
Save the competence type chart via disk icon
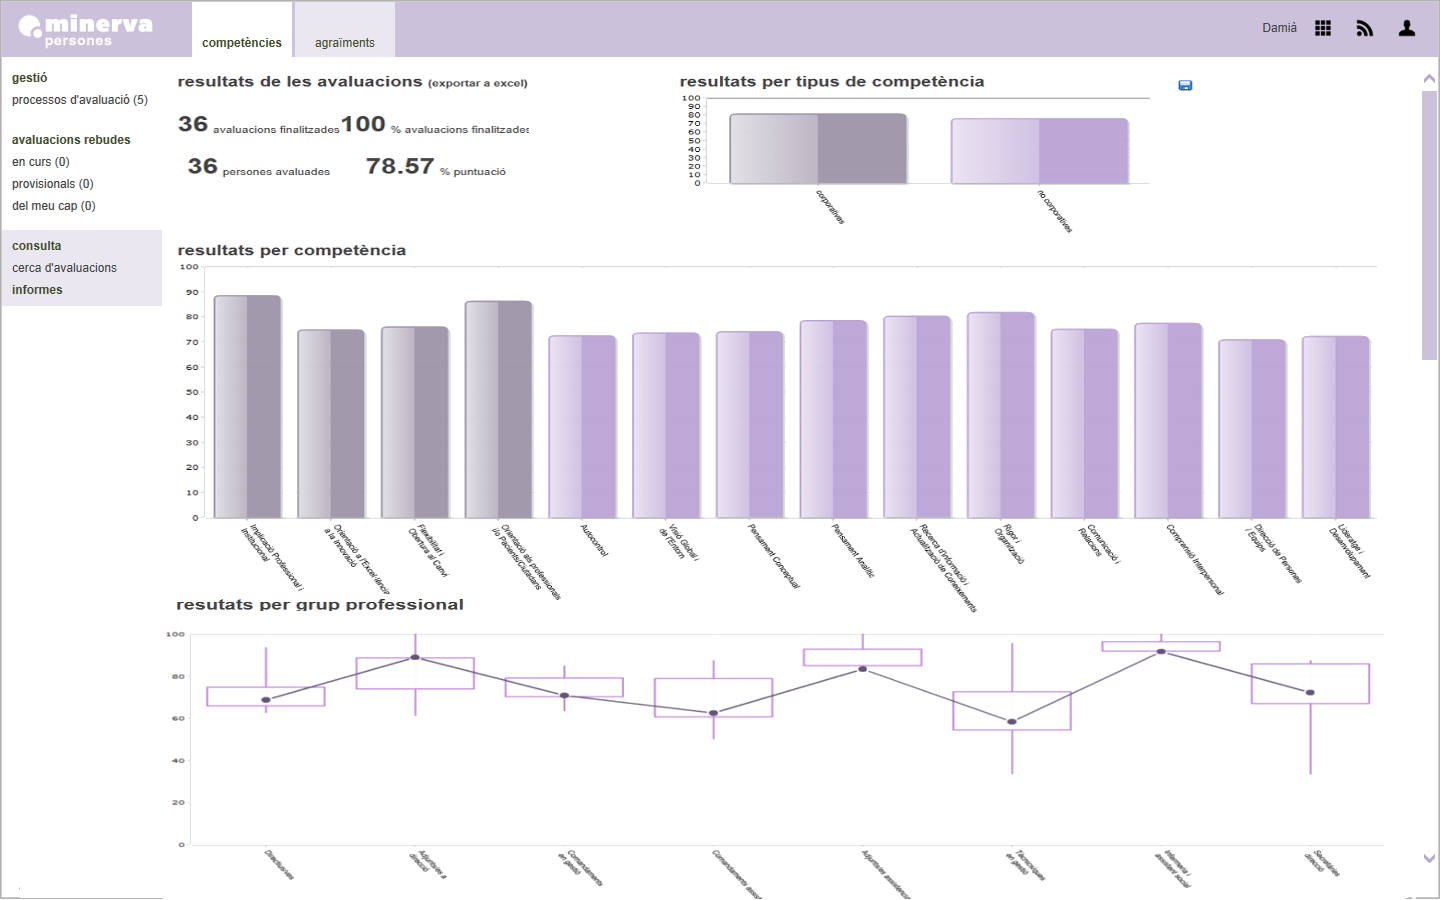click(x=1185, y=85)
